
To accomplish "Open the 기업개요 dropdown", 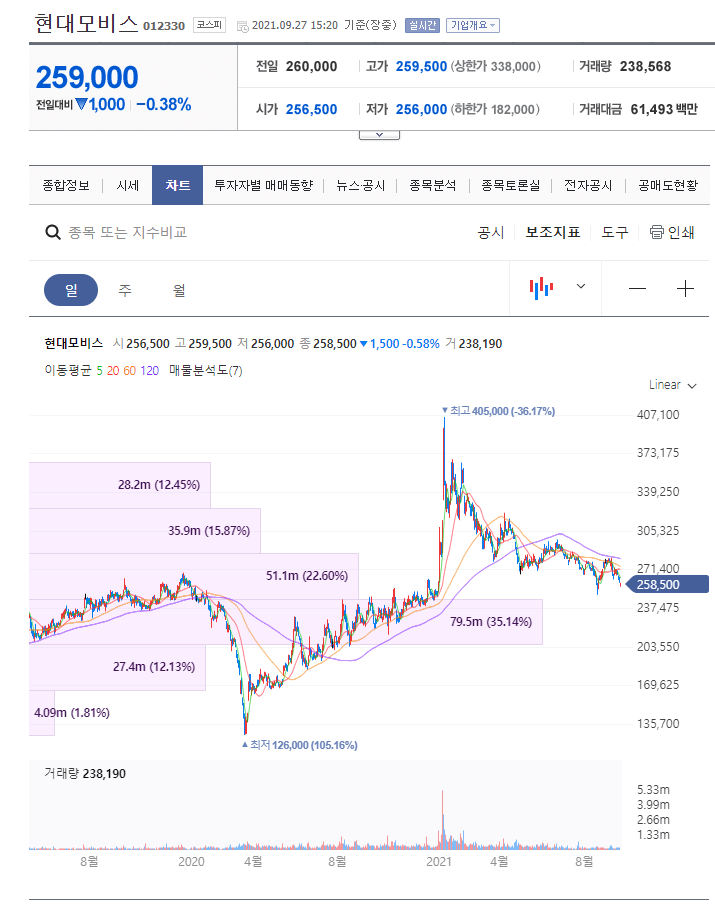I will 473,26.
